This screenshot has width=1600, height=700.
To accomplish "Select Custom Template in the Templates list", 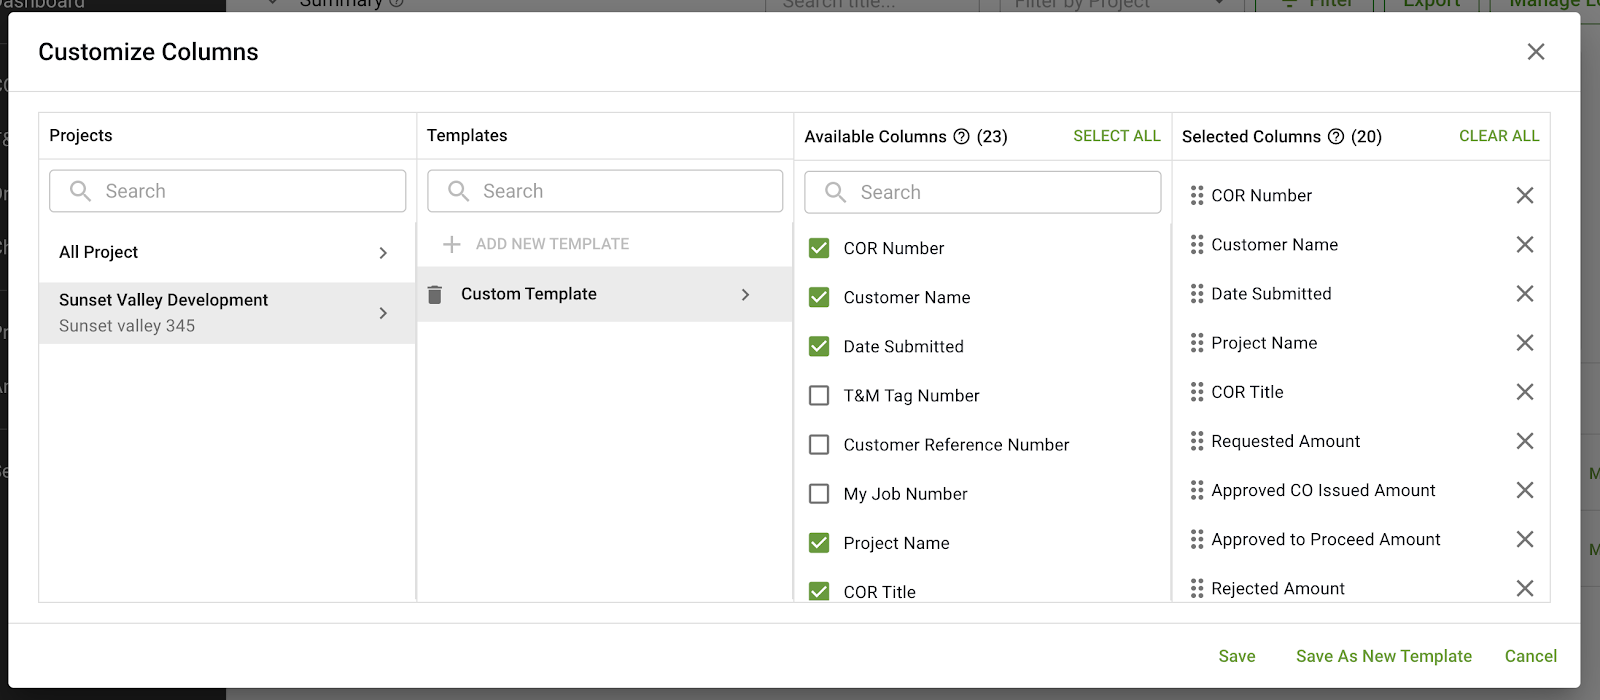I will (x=529, y=294).
